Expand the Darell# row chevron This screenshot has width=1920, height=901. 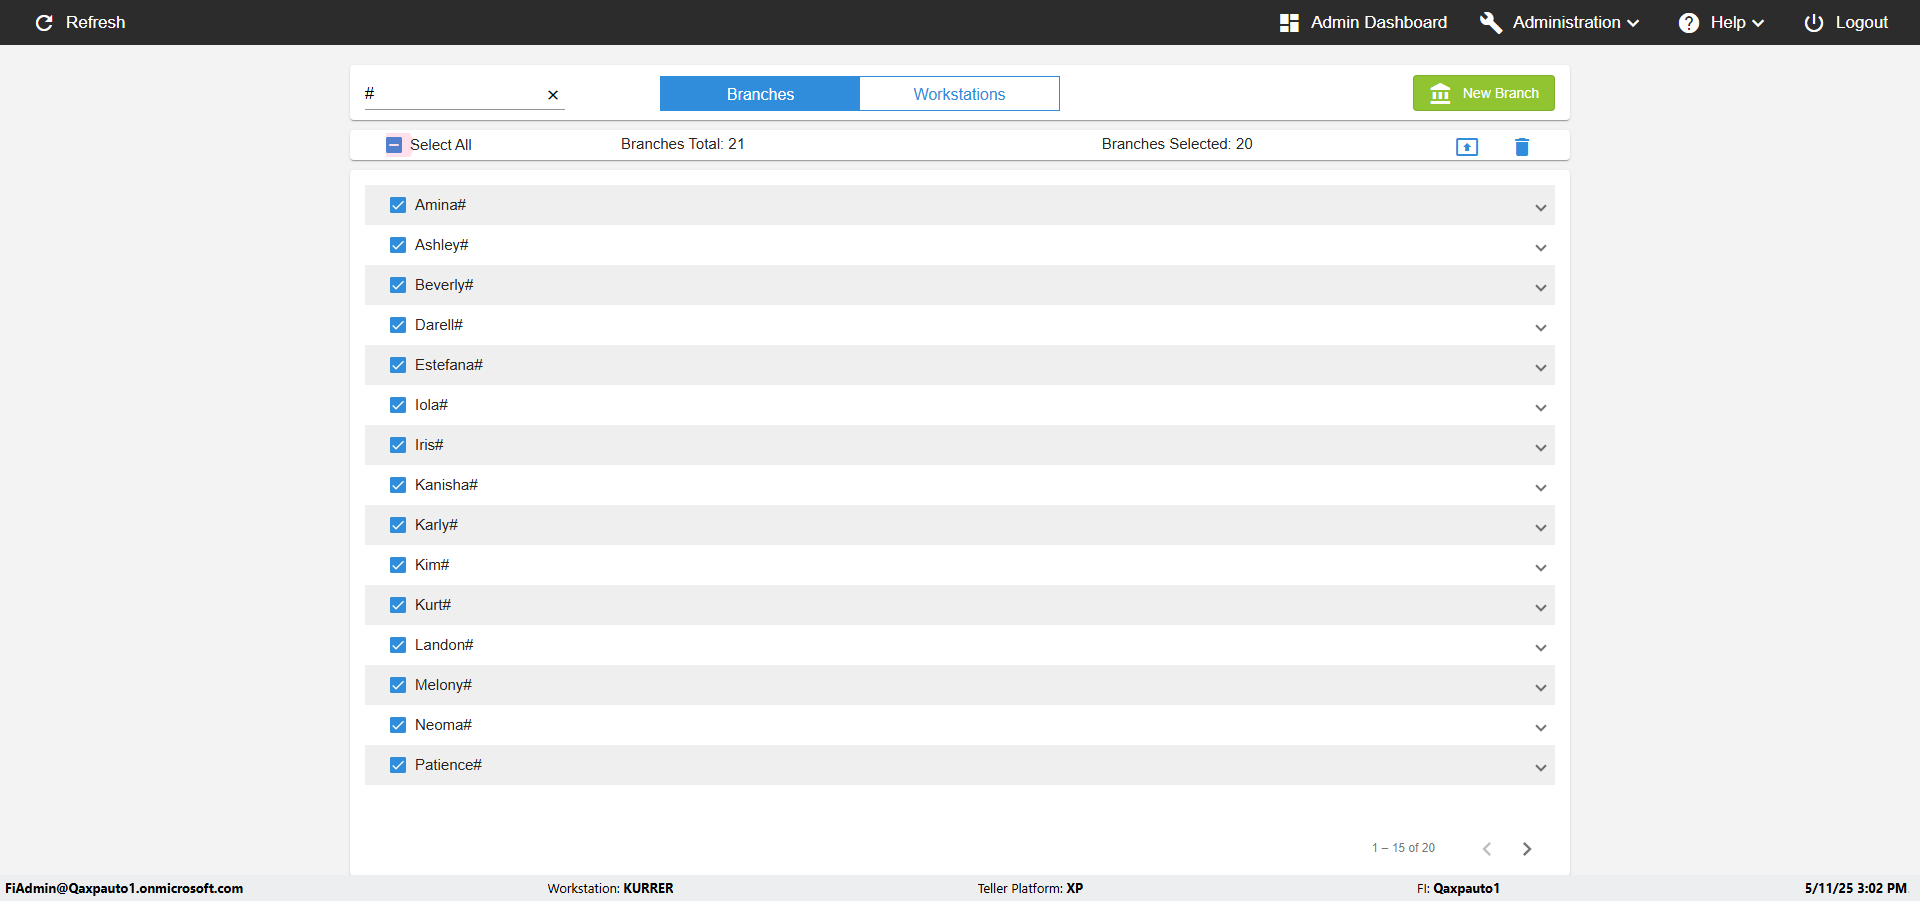(x=1541, y=328)
